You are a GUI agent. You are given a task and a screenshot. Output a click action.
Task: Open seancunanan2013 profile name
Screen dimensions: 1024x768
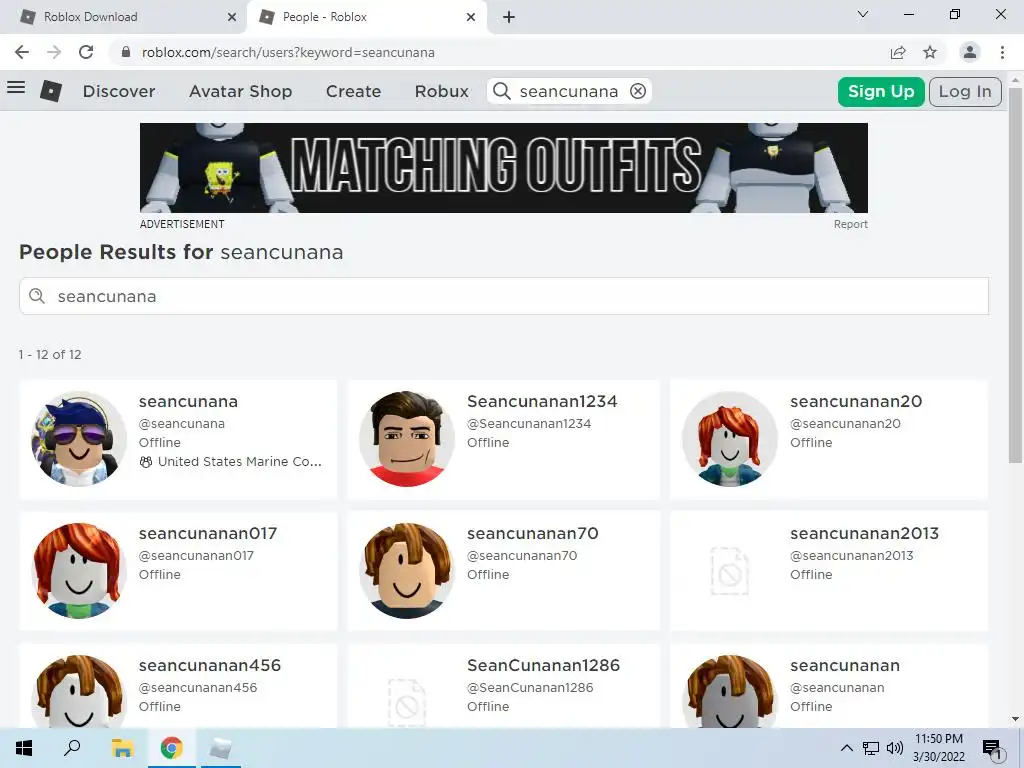[865, 534]
